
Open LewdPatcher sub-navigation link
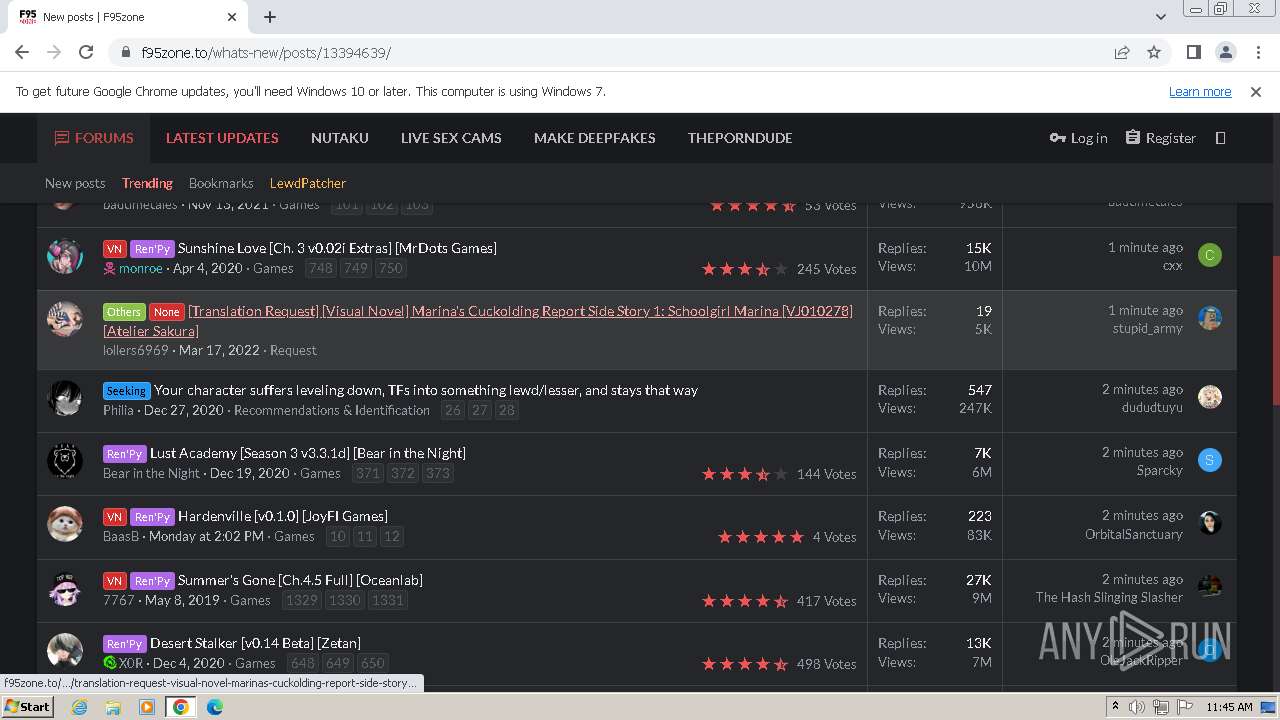click(x=308, y=183)
